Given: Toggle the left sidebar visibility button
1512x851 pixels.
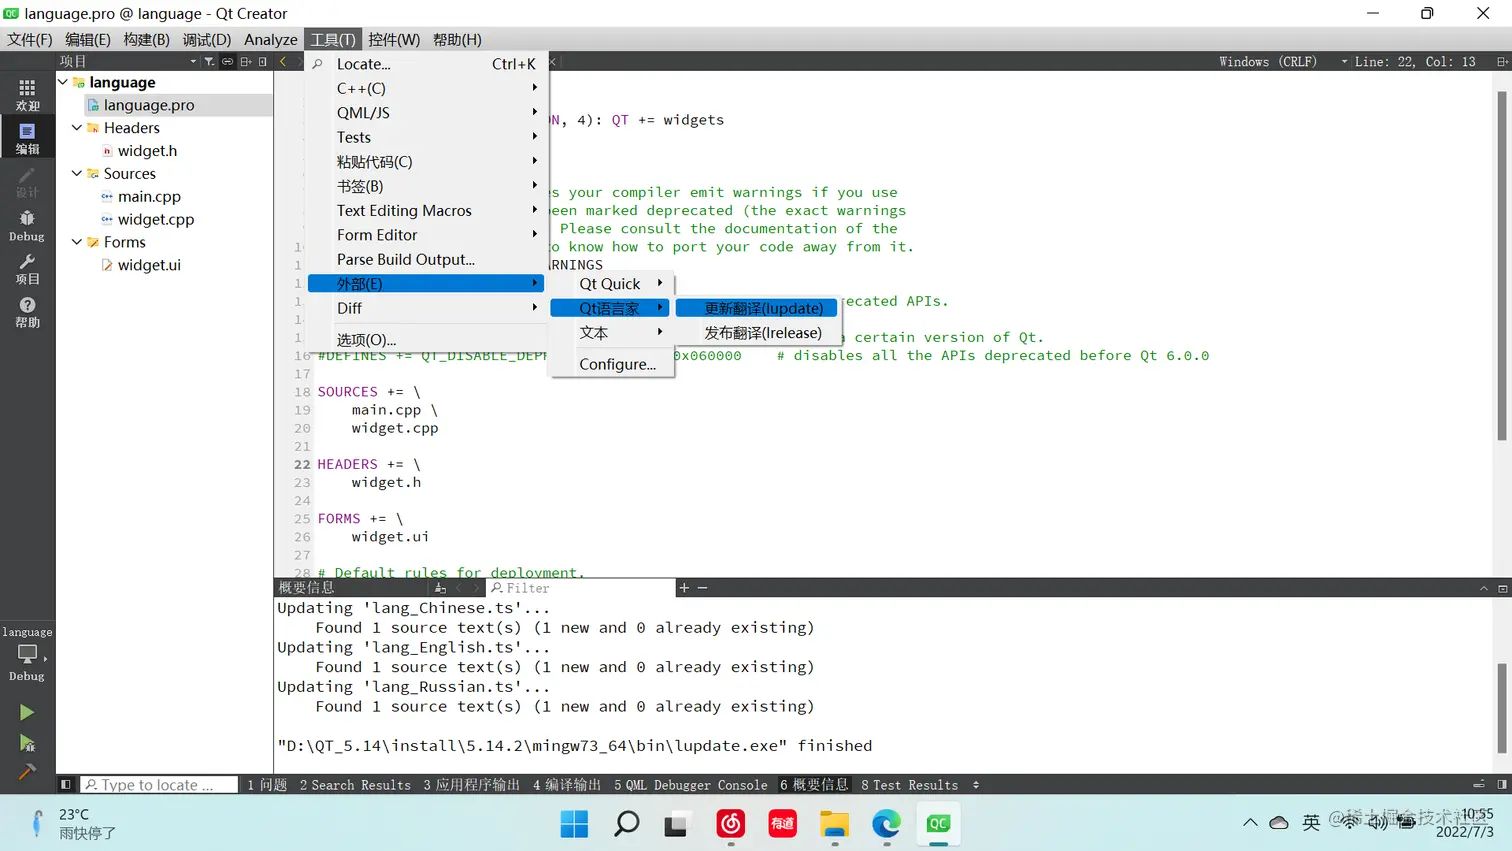Looking at the screenshot, I should 65,785.
